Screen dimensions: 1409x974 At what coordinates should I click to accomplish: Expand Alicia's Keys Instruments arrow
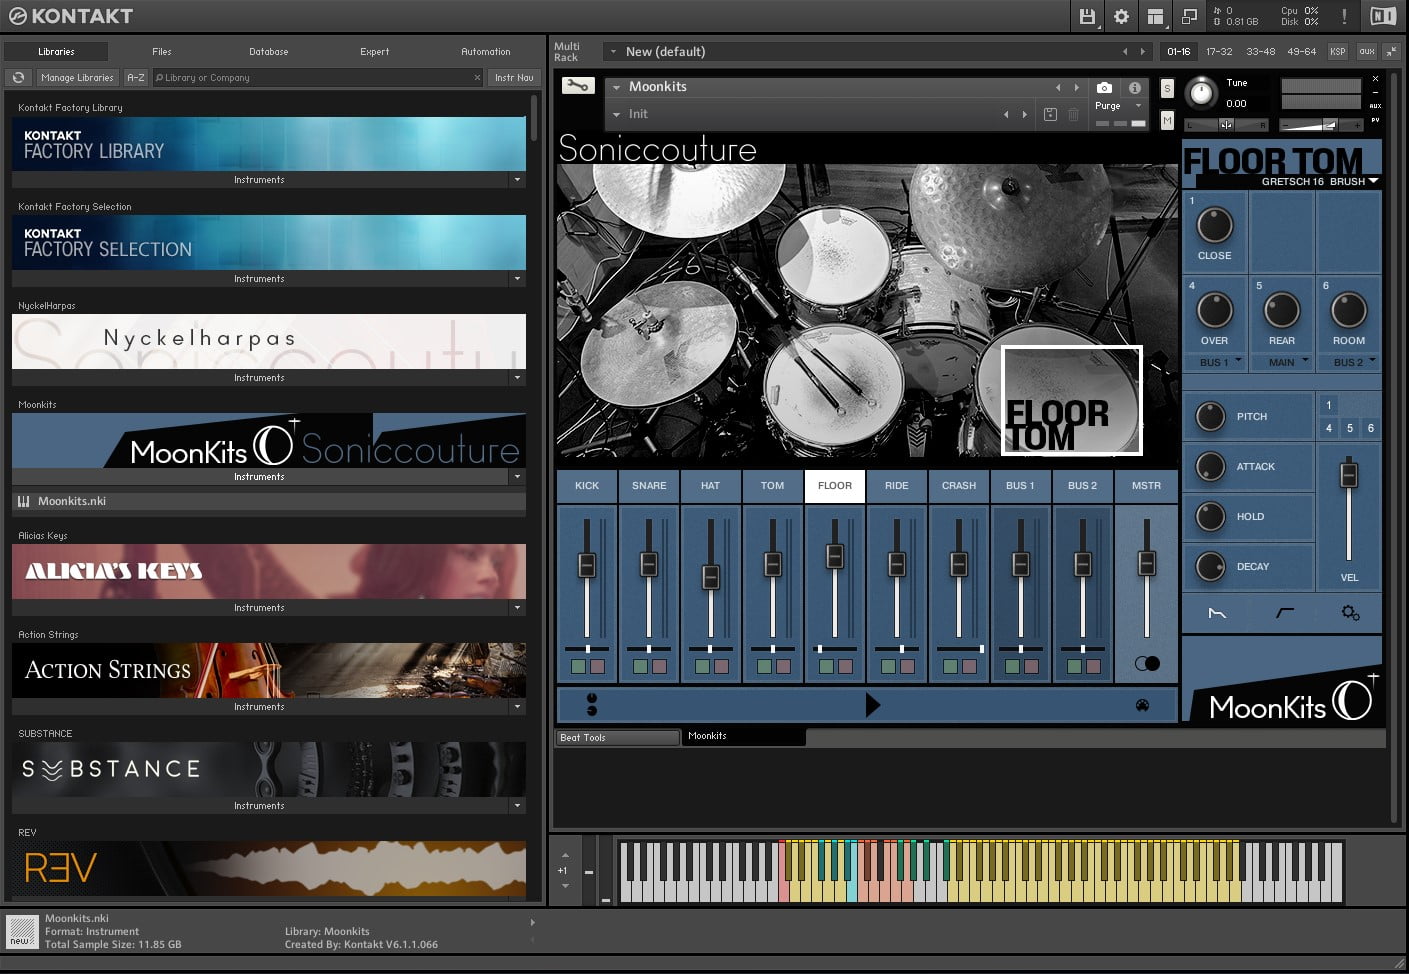tap(517, 608)
